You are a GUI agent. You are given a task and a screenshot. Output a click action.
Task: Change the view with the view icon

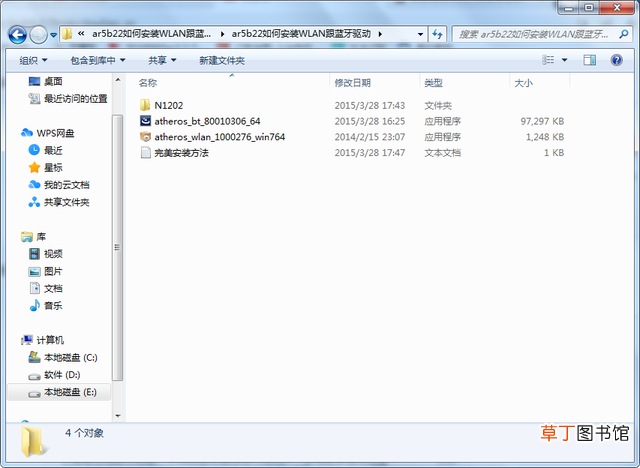548,60
